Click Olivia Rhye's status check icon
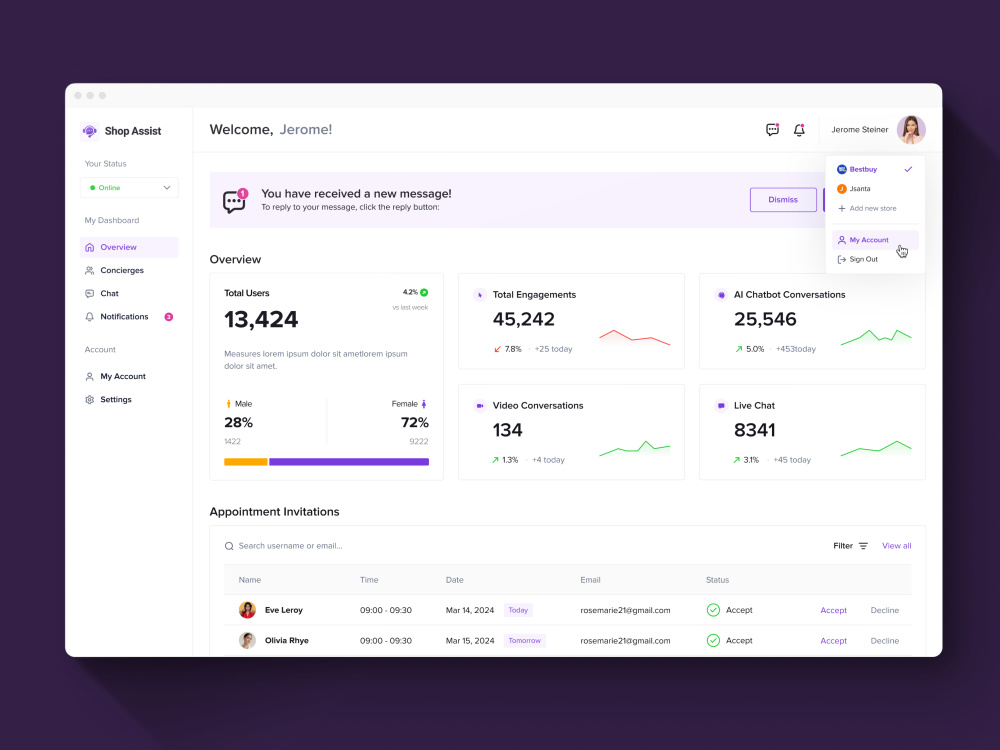The width and height of the screenshot is (1000, 750). click(x=714, y=640)
